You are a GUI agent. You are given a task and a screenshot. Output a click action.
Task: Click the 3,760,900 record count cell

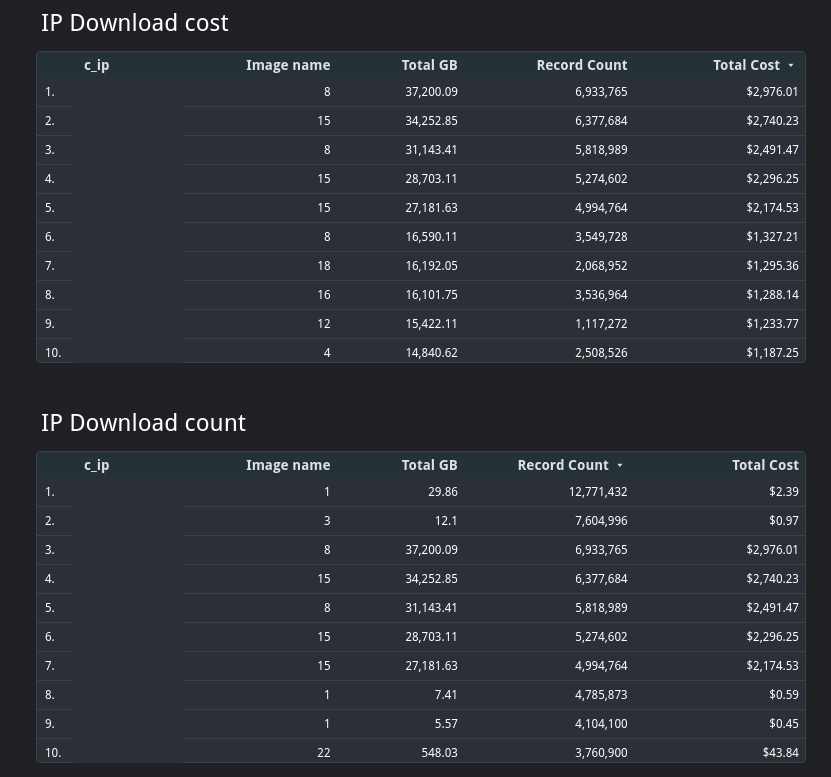coord(601,753)
